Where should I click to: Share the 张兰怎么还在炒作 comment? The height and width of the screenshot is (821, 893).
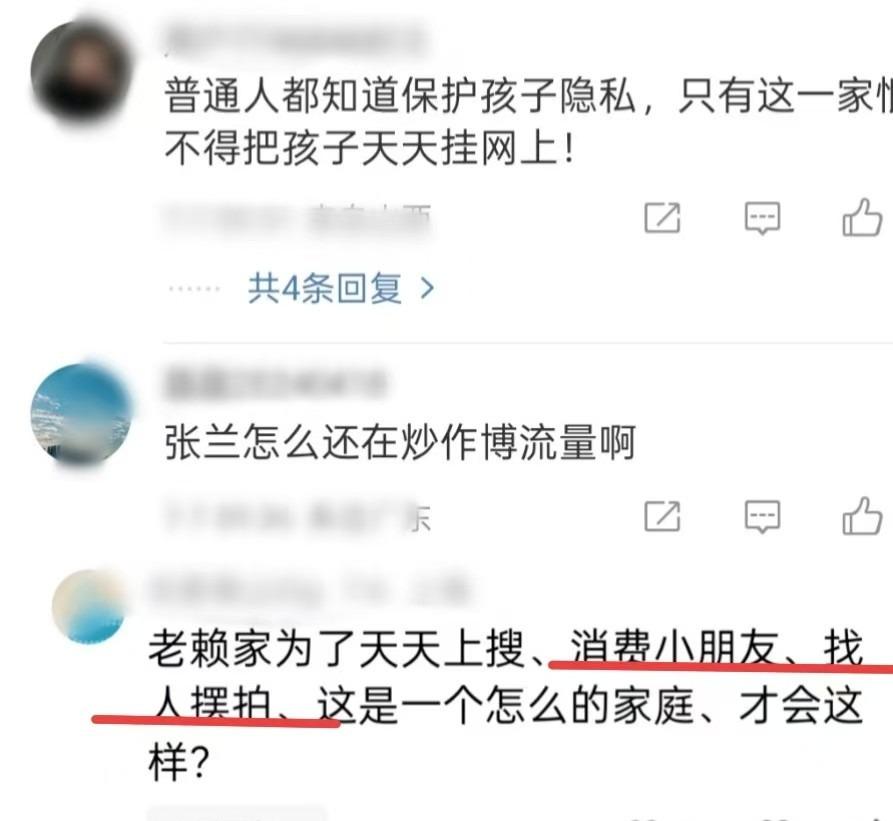coord(662,516)
